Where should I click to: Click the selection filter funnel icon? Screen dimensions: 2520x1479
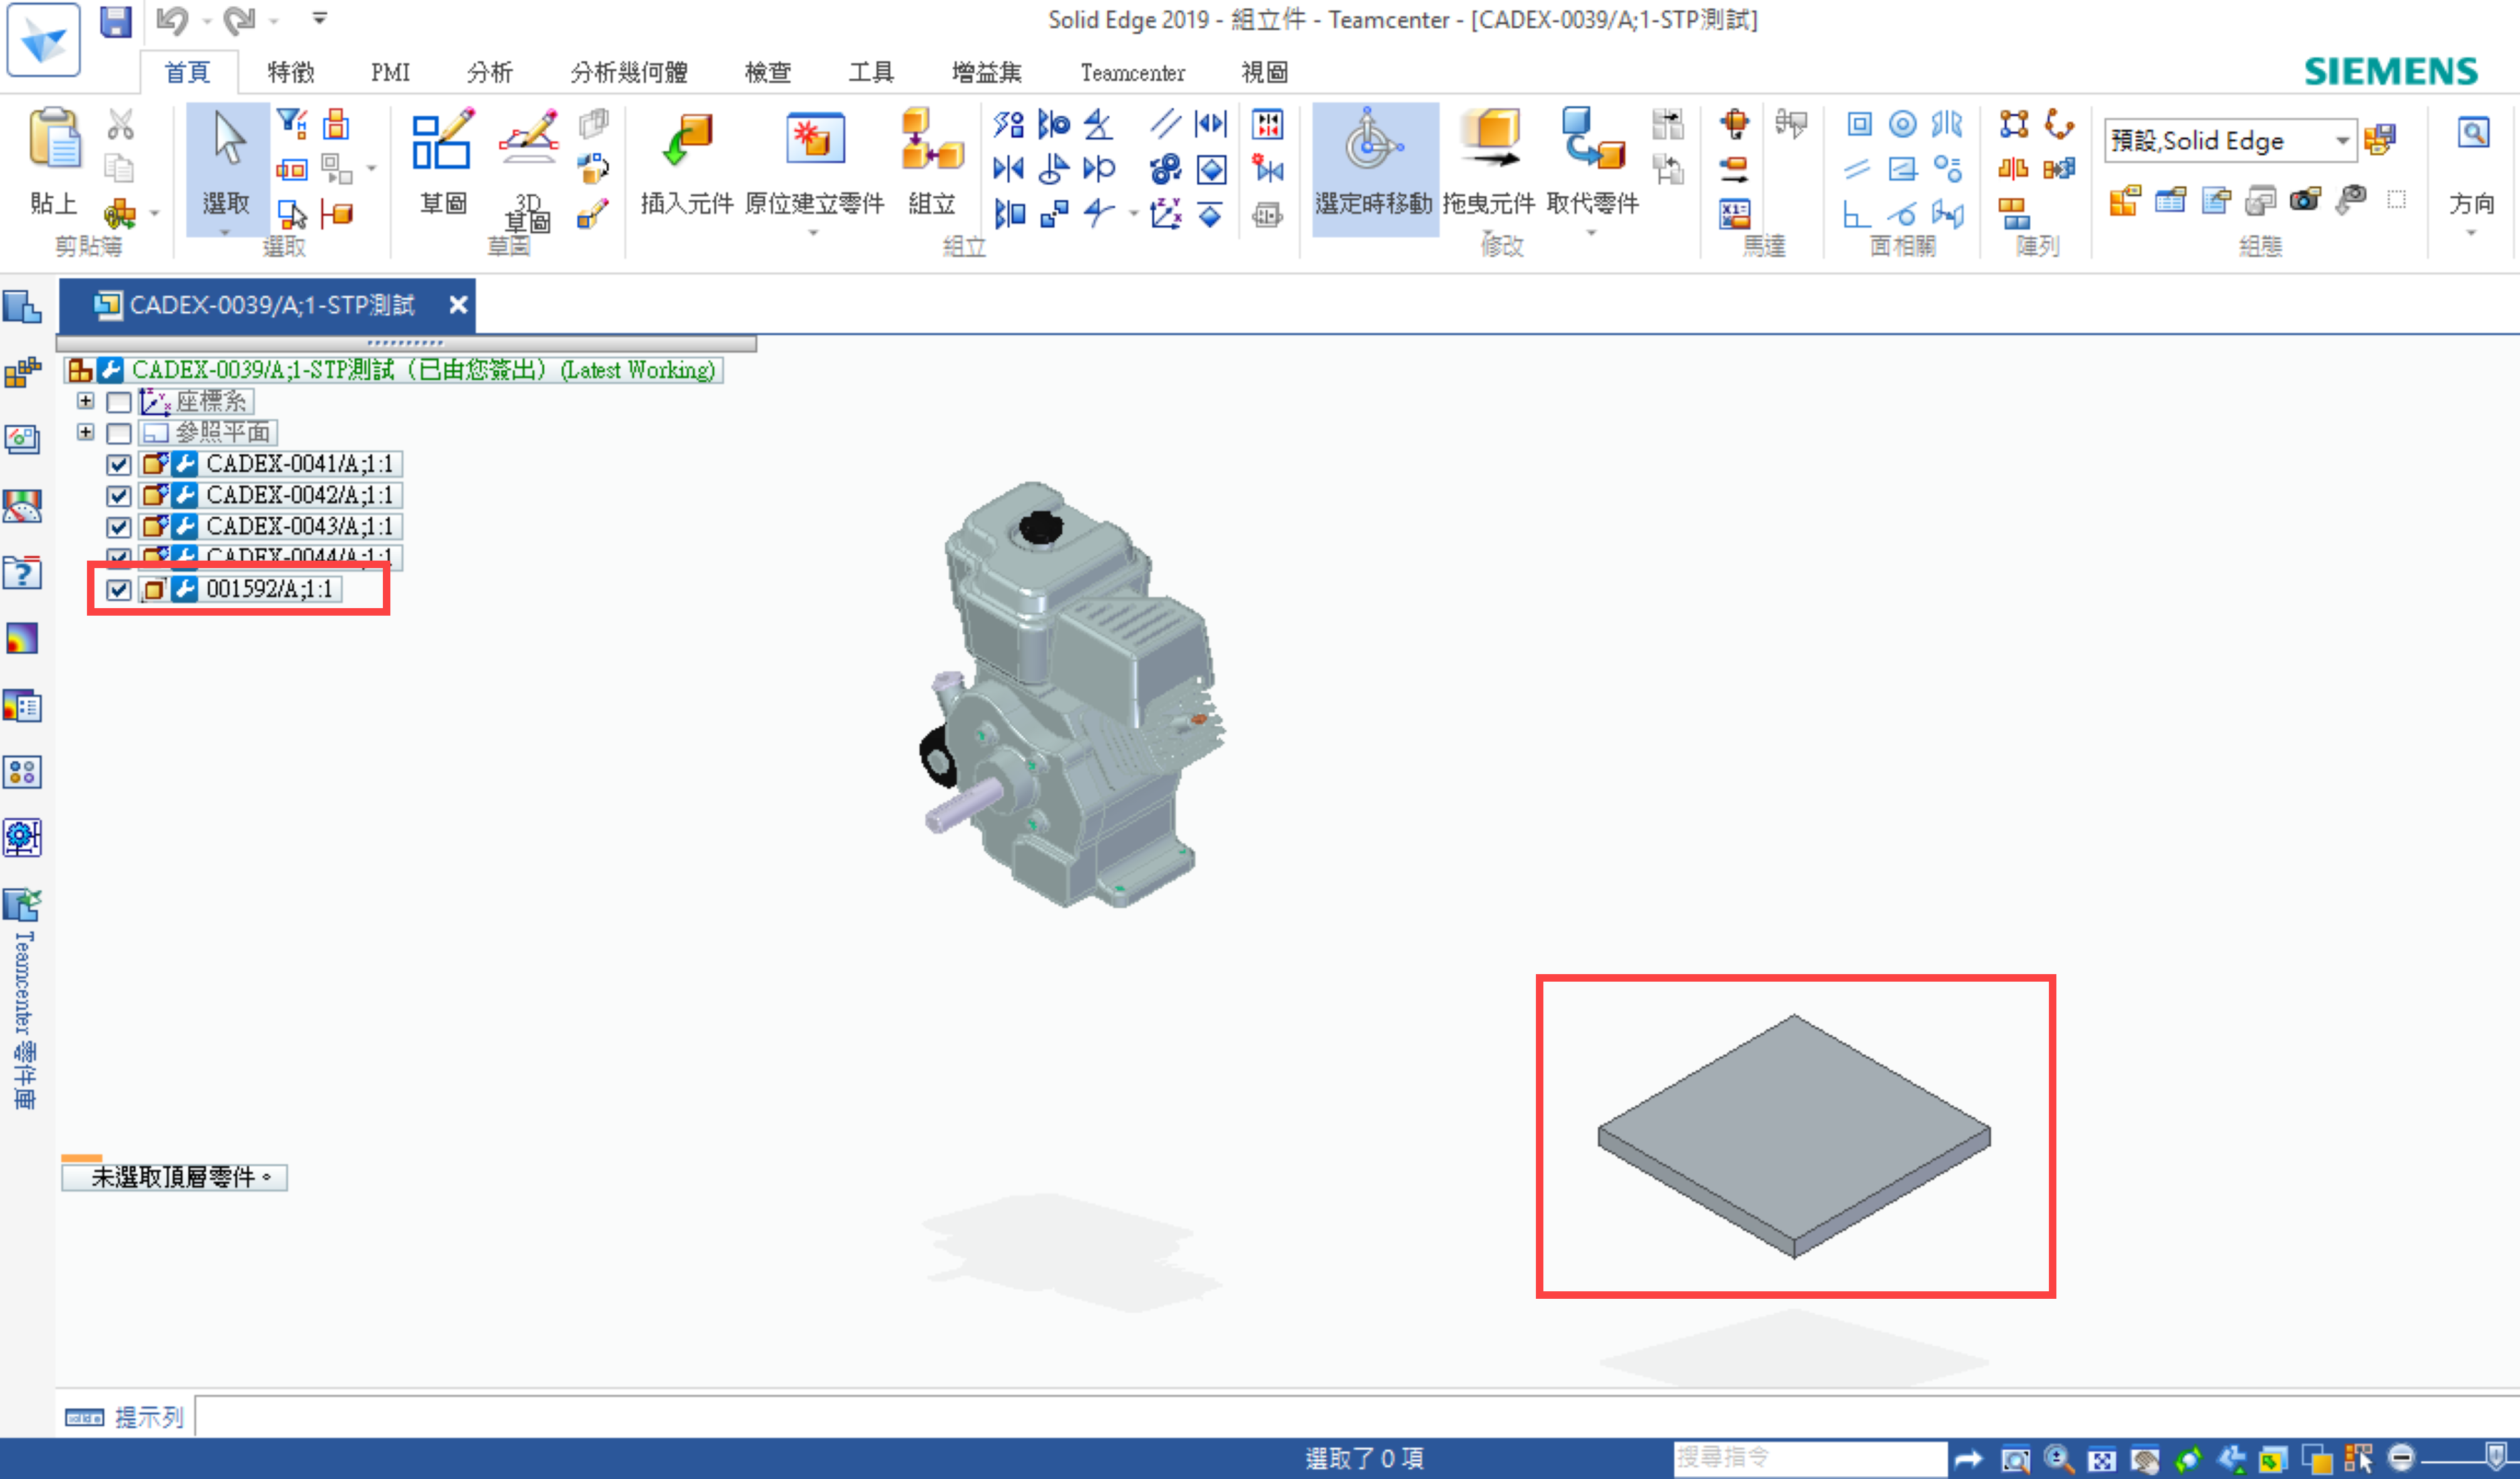[291, 124]
